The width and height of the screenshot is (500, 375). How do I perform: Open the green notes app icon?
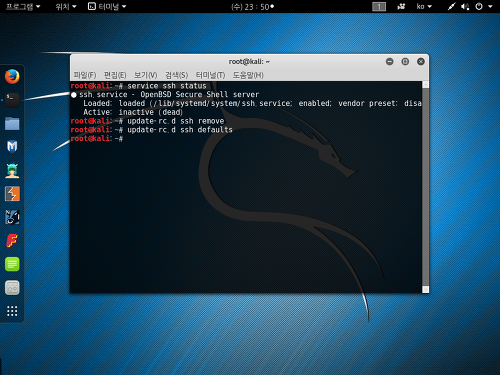pyautogui.click(x=12, y=264)
